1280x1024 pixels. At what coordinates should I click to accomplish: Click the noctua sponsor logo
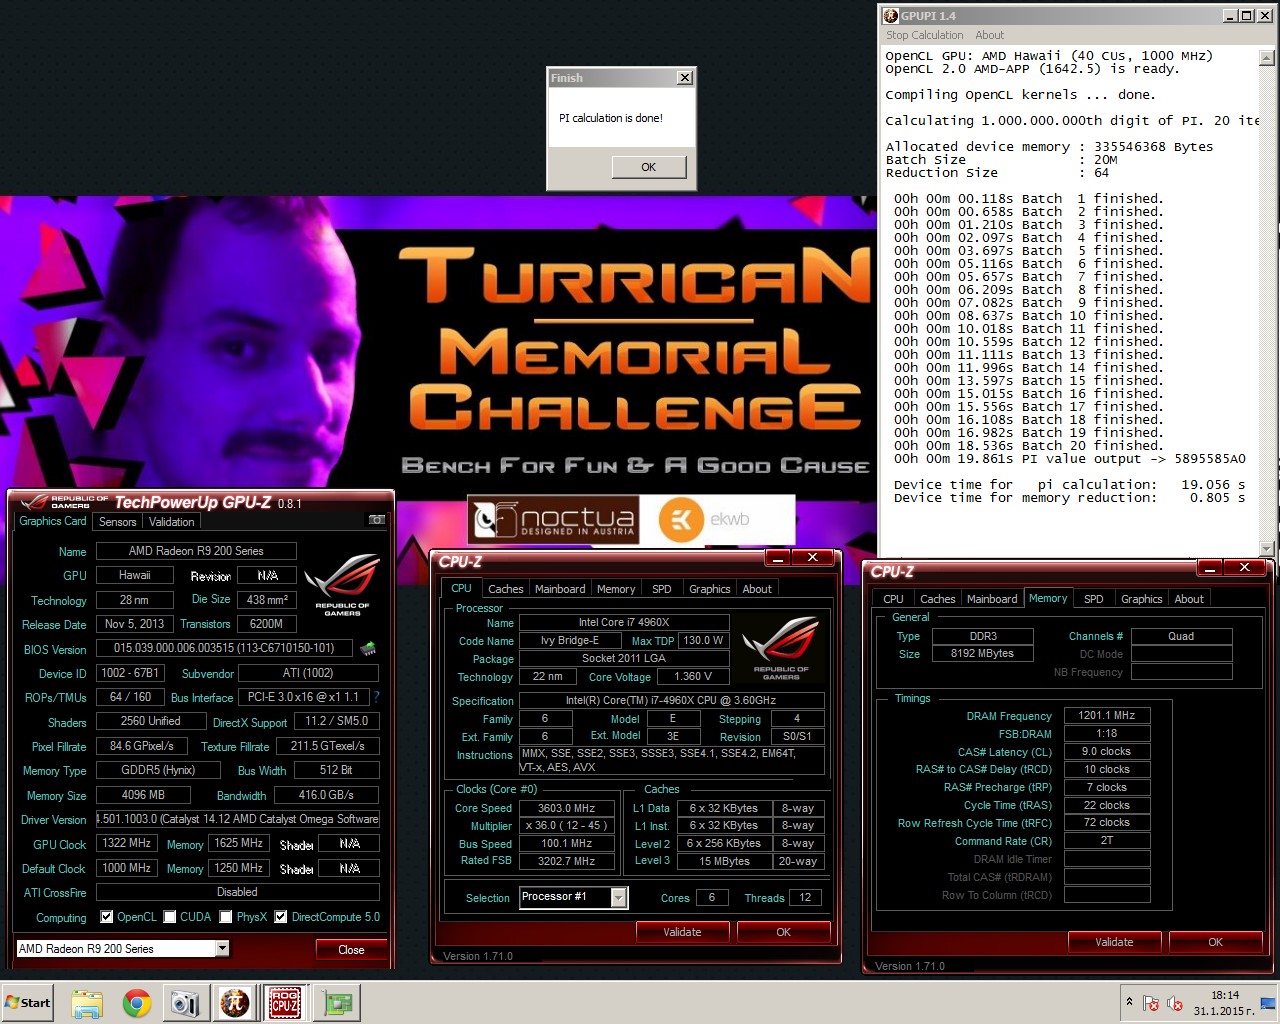coord(554,520)
